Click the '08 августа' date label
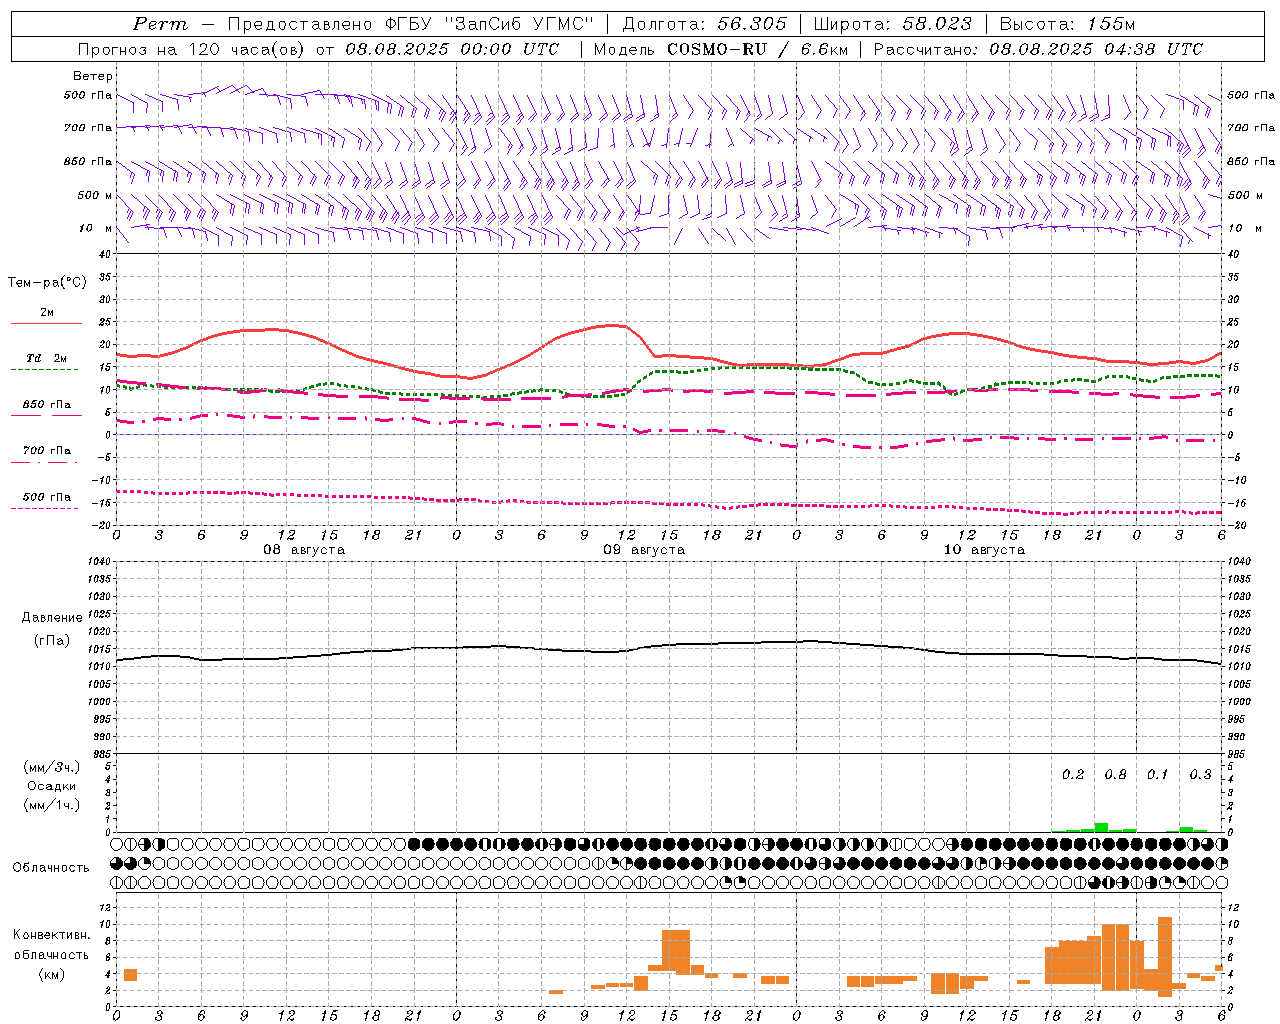The image size is (1280, 1024). [304, 549]
